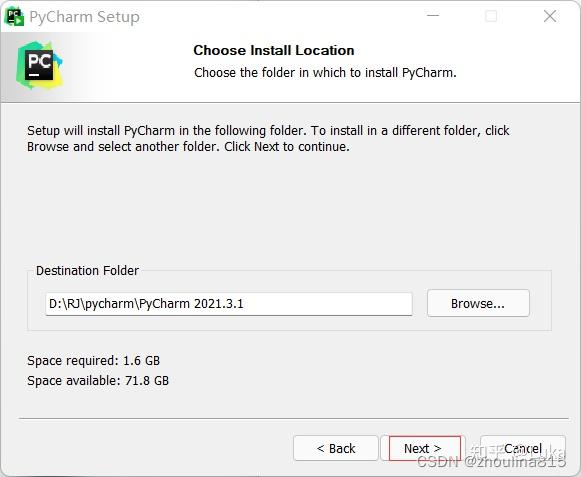Click the large PyCharm PC logo

coord(39,66)
